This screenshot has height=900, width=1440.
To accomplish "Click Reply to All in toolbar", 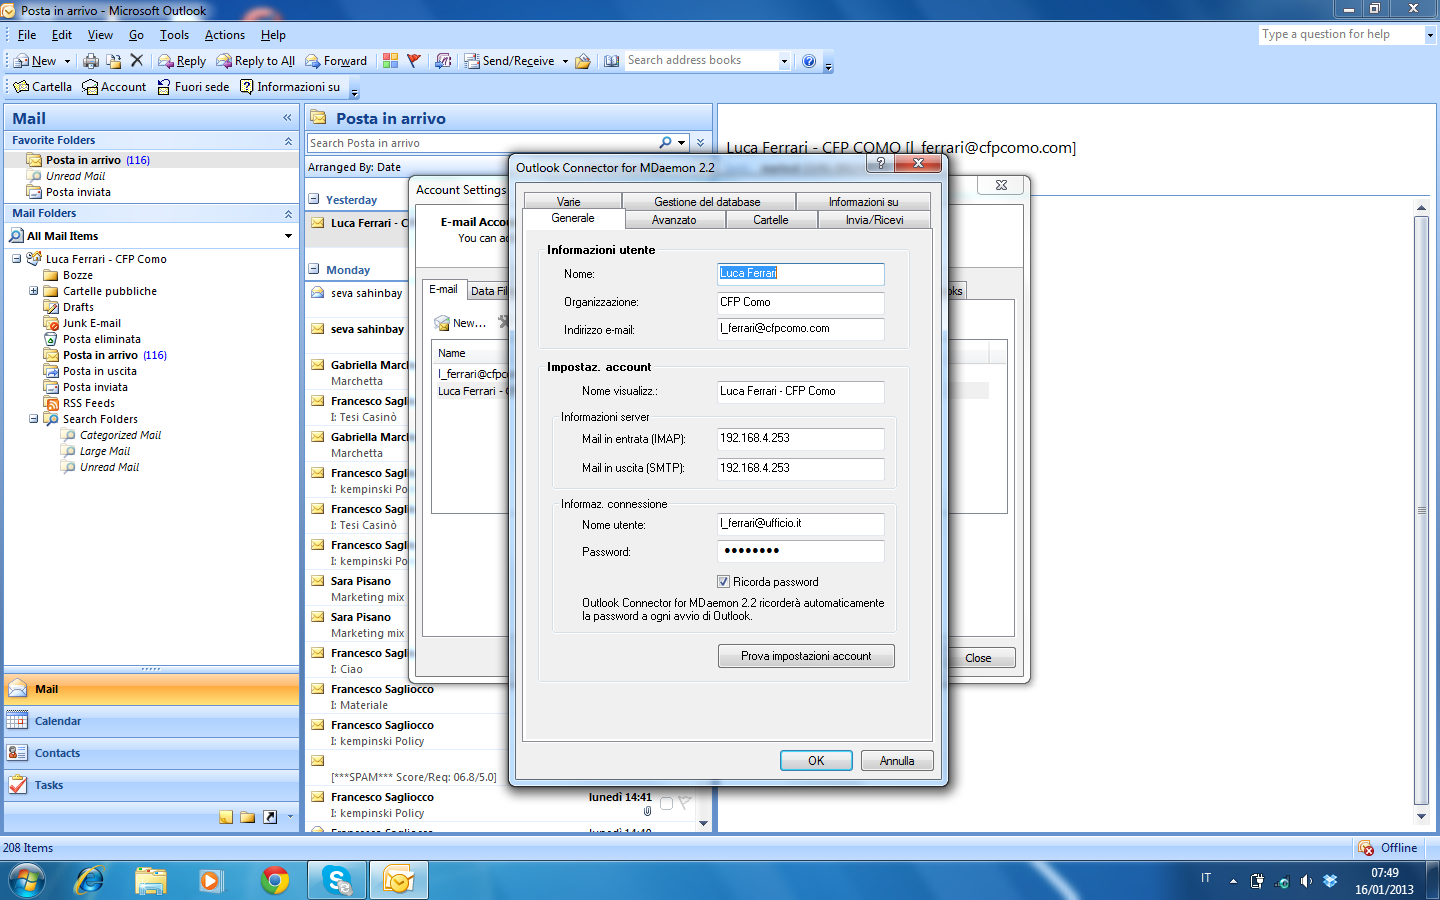I will pos(256,61).
